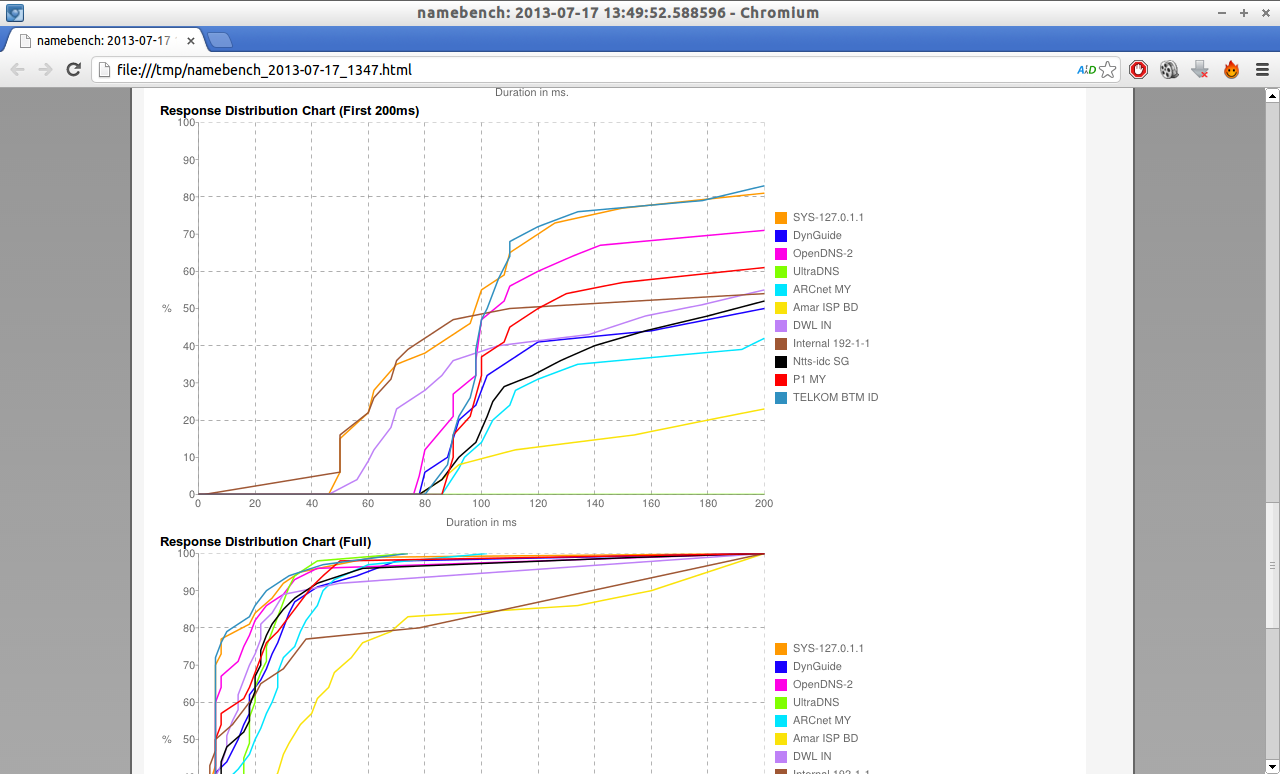Click the purple DWL IN swatch in 200ms legend

point(781,325)
